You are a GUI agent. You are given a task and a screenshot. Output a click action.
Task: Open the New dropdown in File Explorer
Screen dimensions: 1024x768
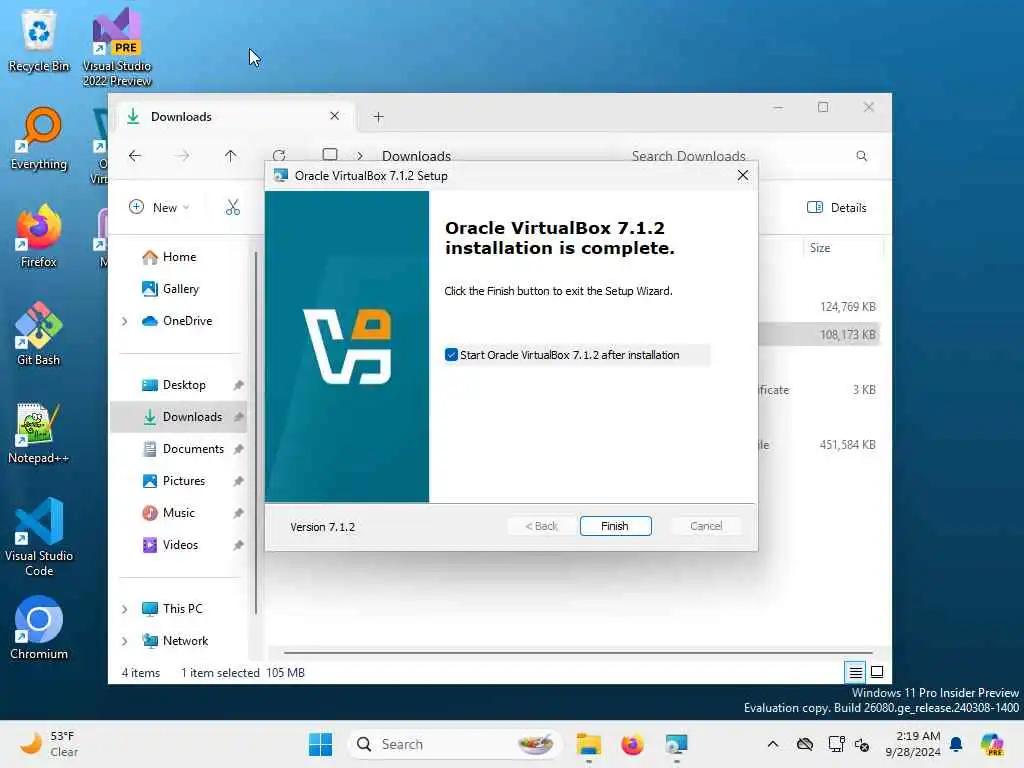pyautogui.click(x=159, y=207)
